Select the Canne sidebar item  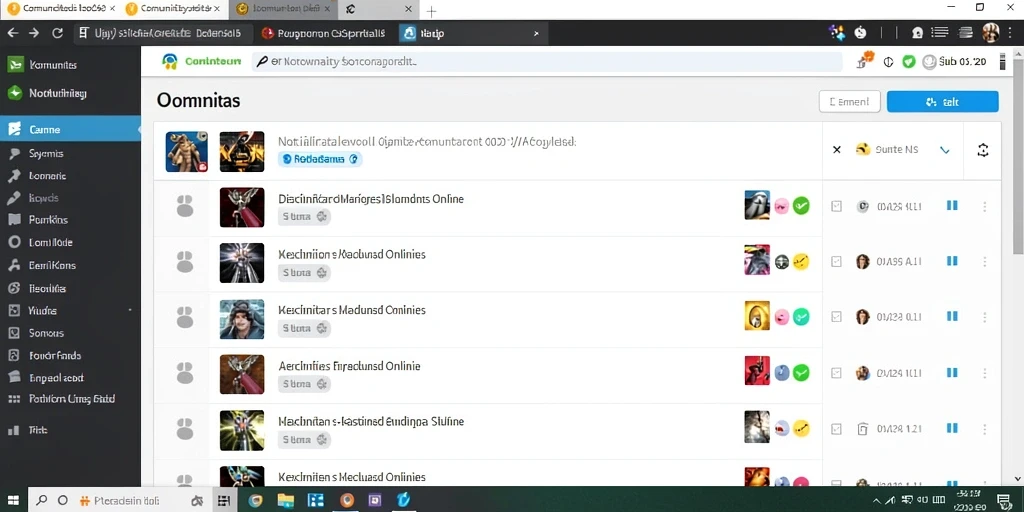70,129
